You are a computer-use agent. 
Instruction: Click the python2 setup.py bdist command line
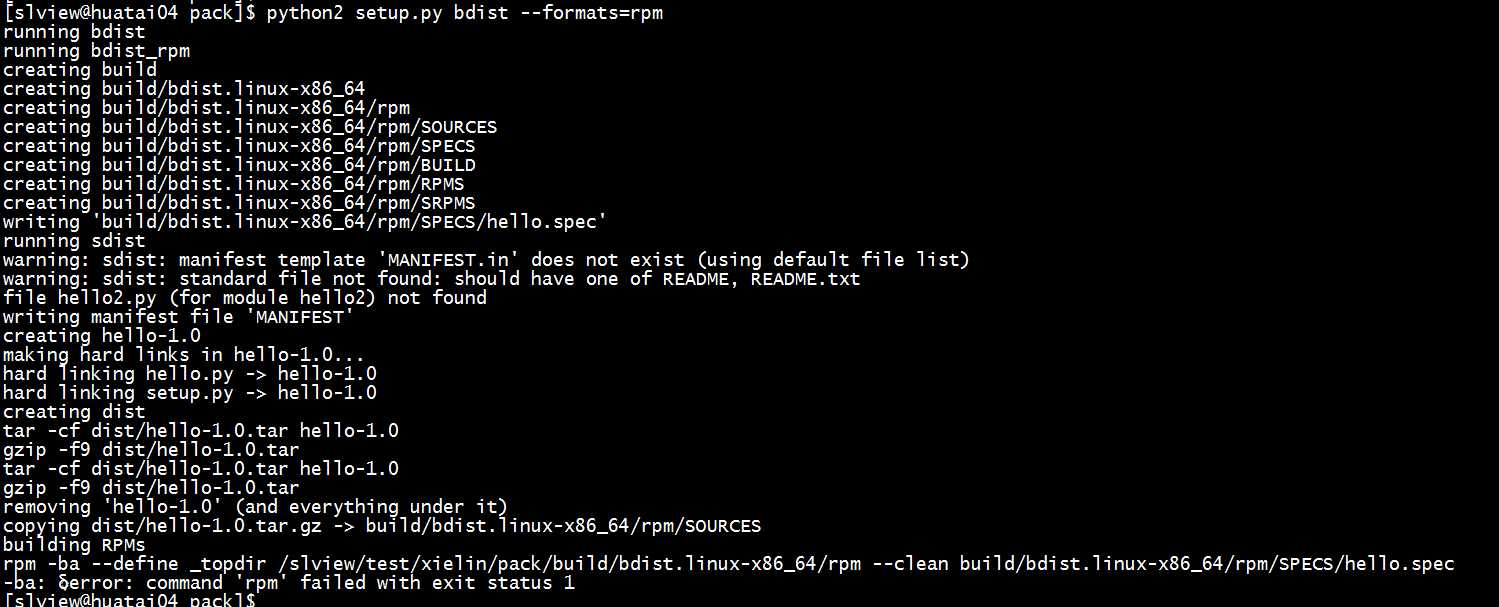click(x=333, y=13)
